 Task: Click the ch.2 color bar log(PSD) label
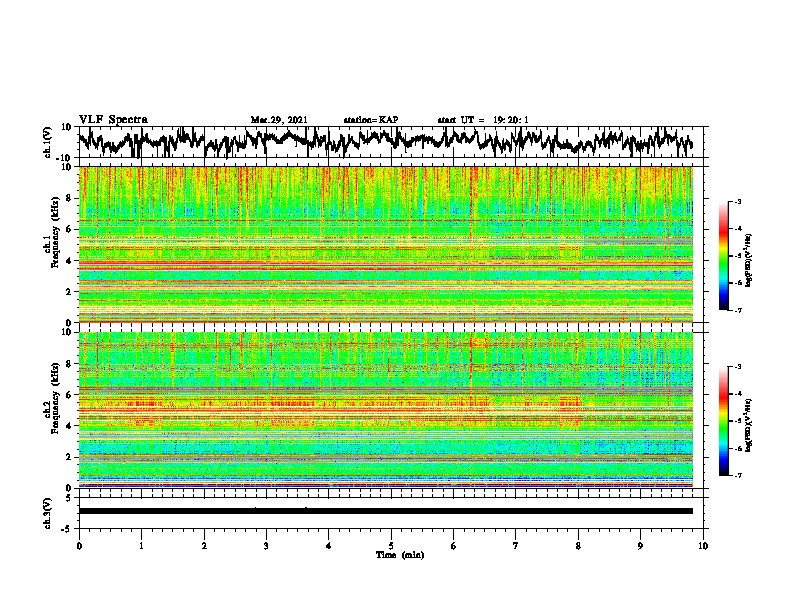tap(750, 426)
